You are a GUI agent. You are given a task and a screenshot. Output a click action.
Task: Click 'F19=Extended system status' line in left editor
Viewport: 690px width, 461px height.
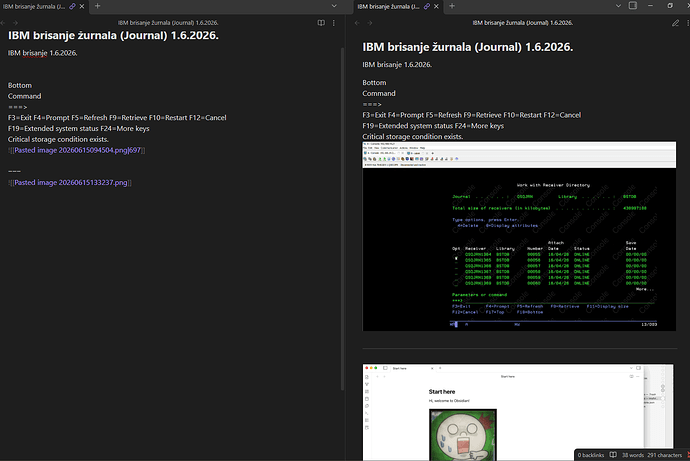[78, 129]
